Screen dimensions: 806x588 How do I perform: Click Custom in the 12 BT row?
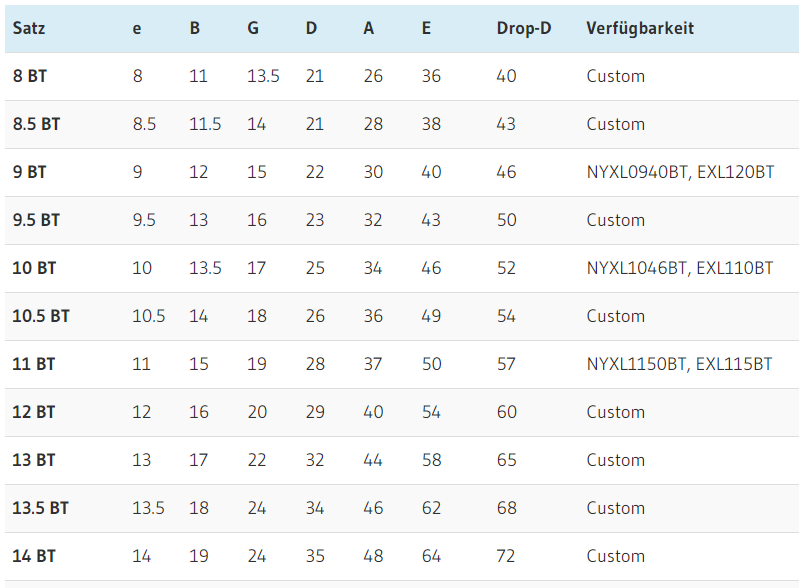tap(615, 412)
